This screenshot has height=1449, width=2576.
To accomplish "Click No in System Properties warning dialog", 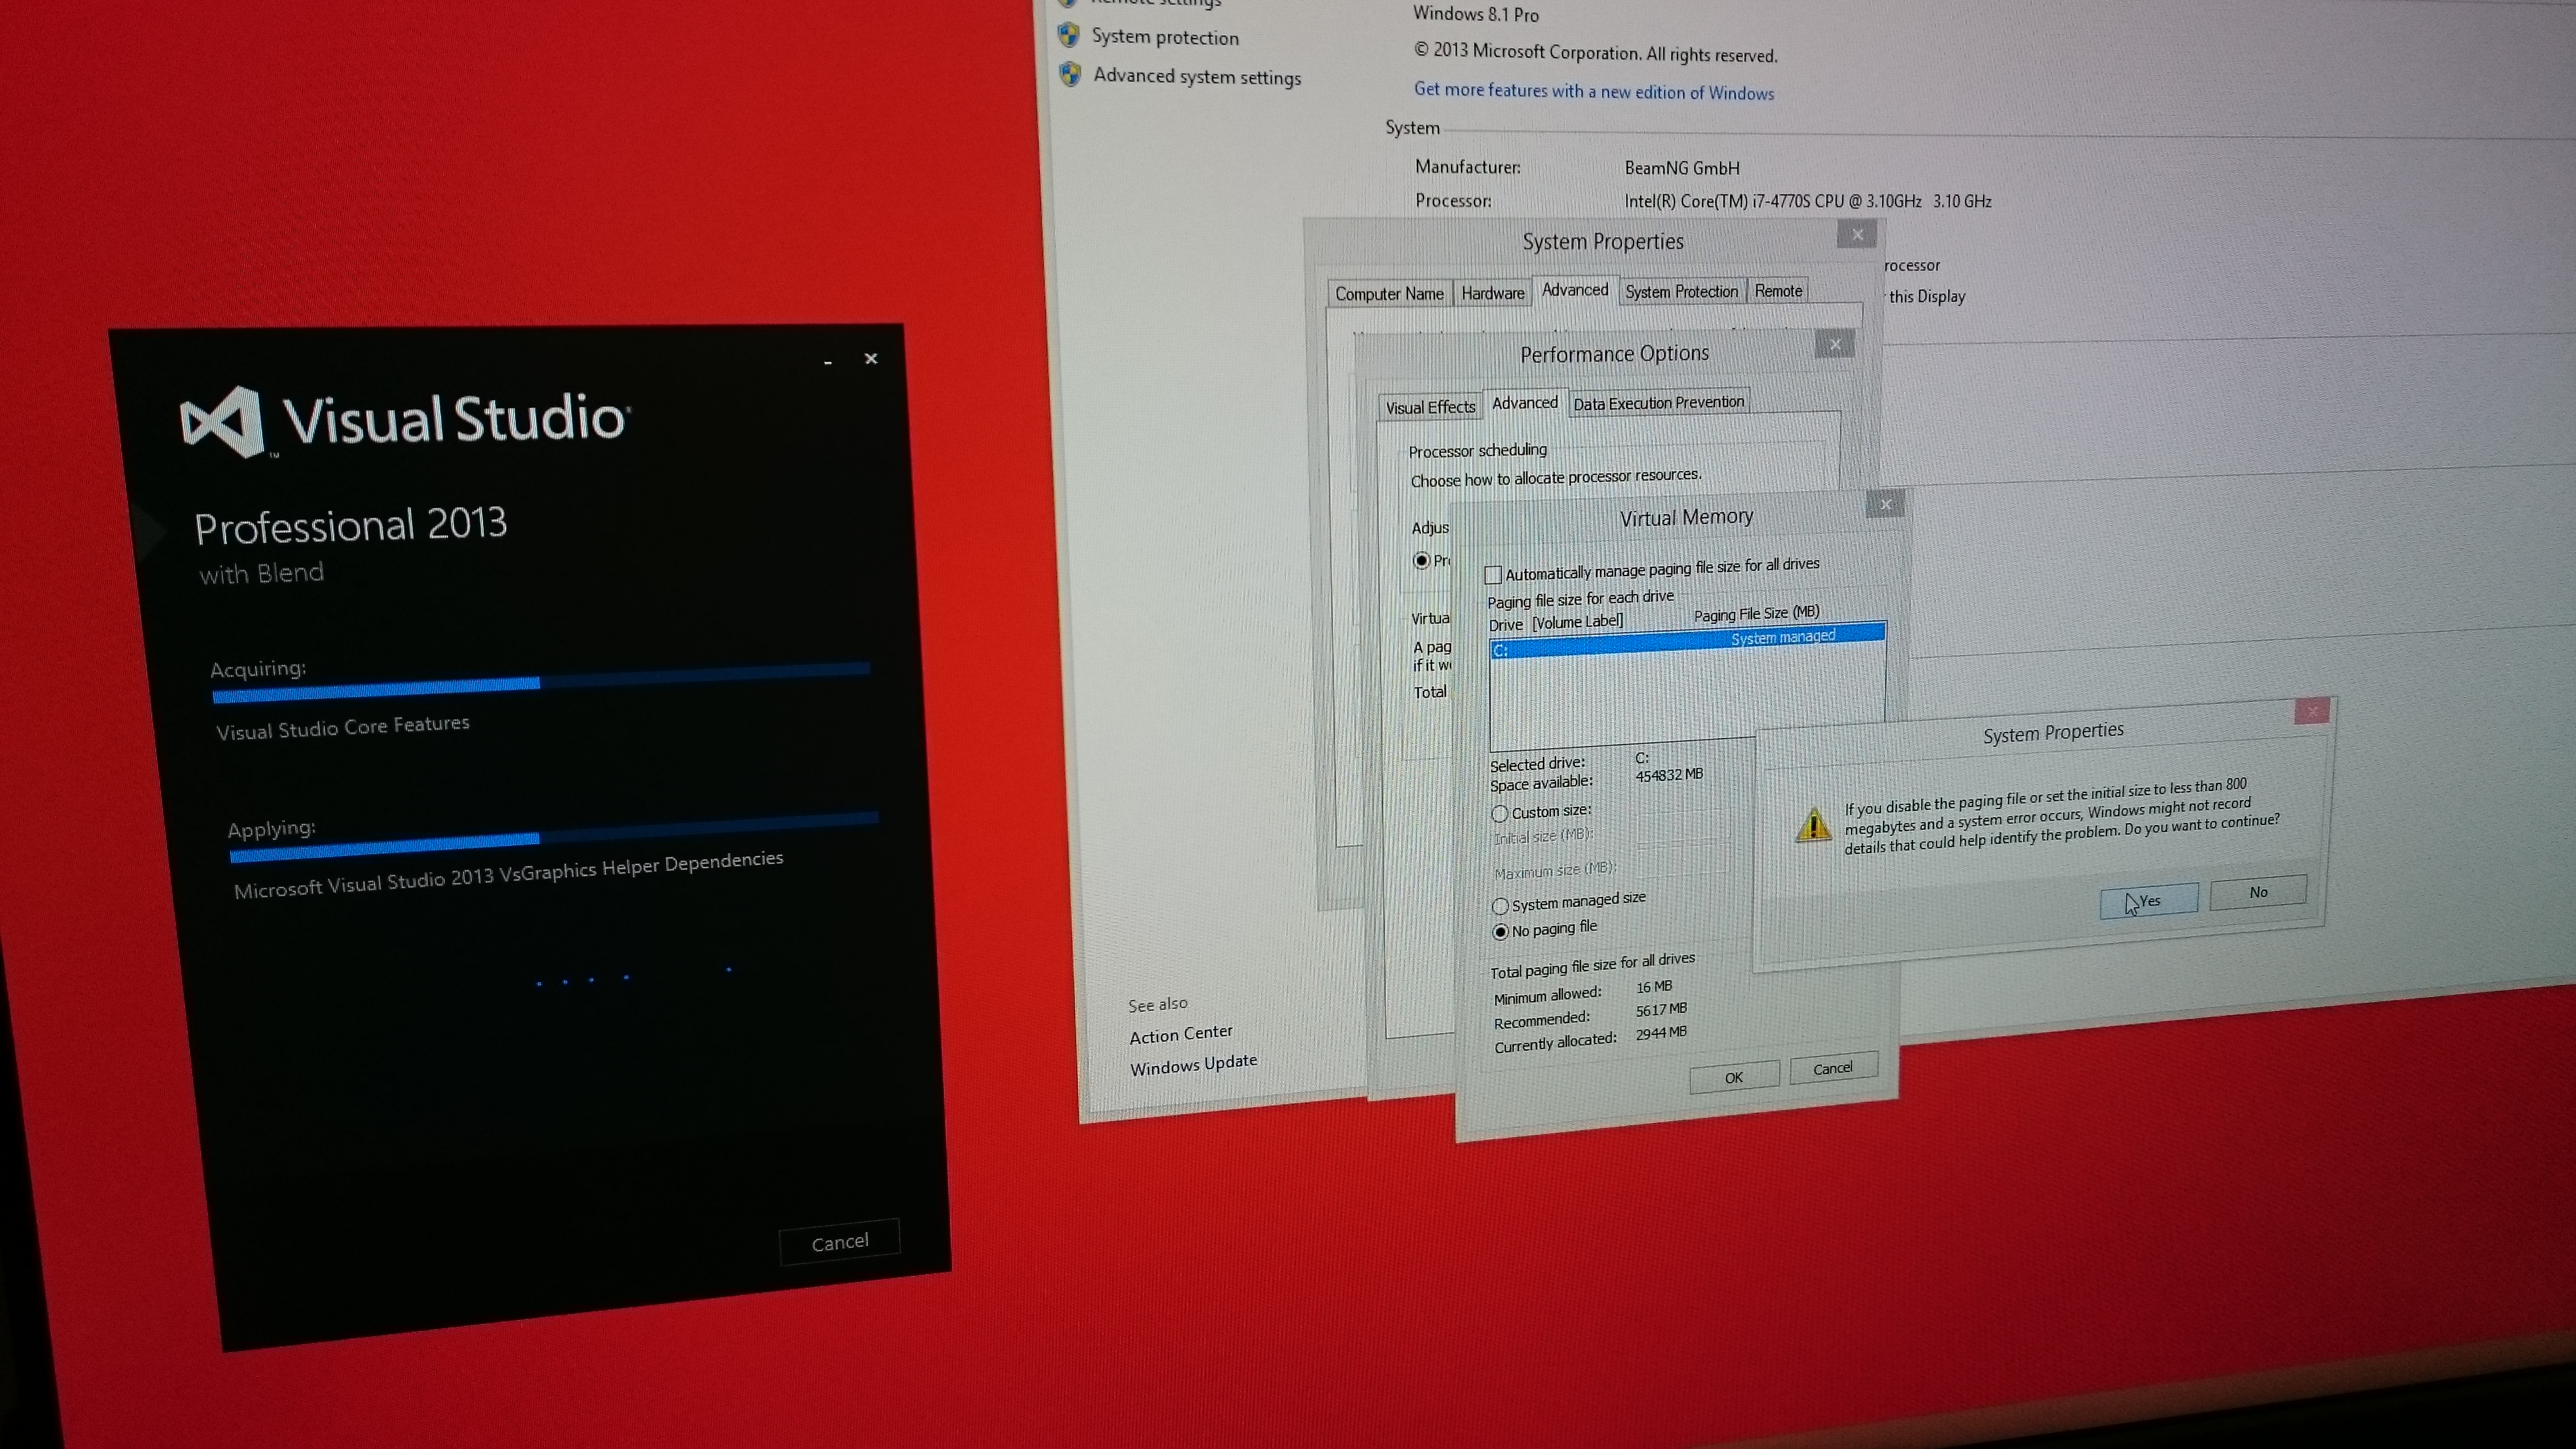I will pyautogui.click(x=2257, y=892).
